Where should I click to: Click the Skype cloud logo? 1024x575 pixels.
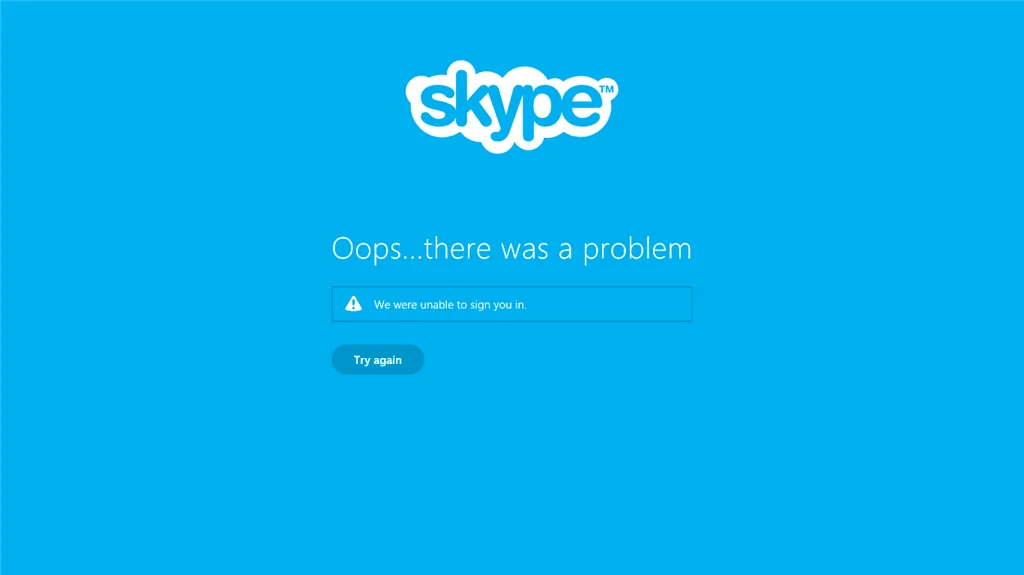click(511, 107)
